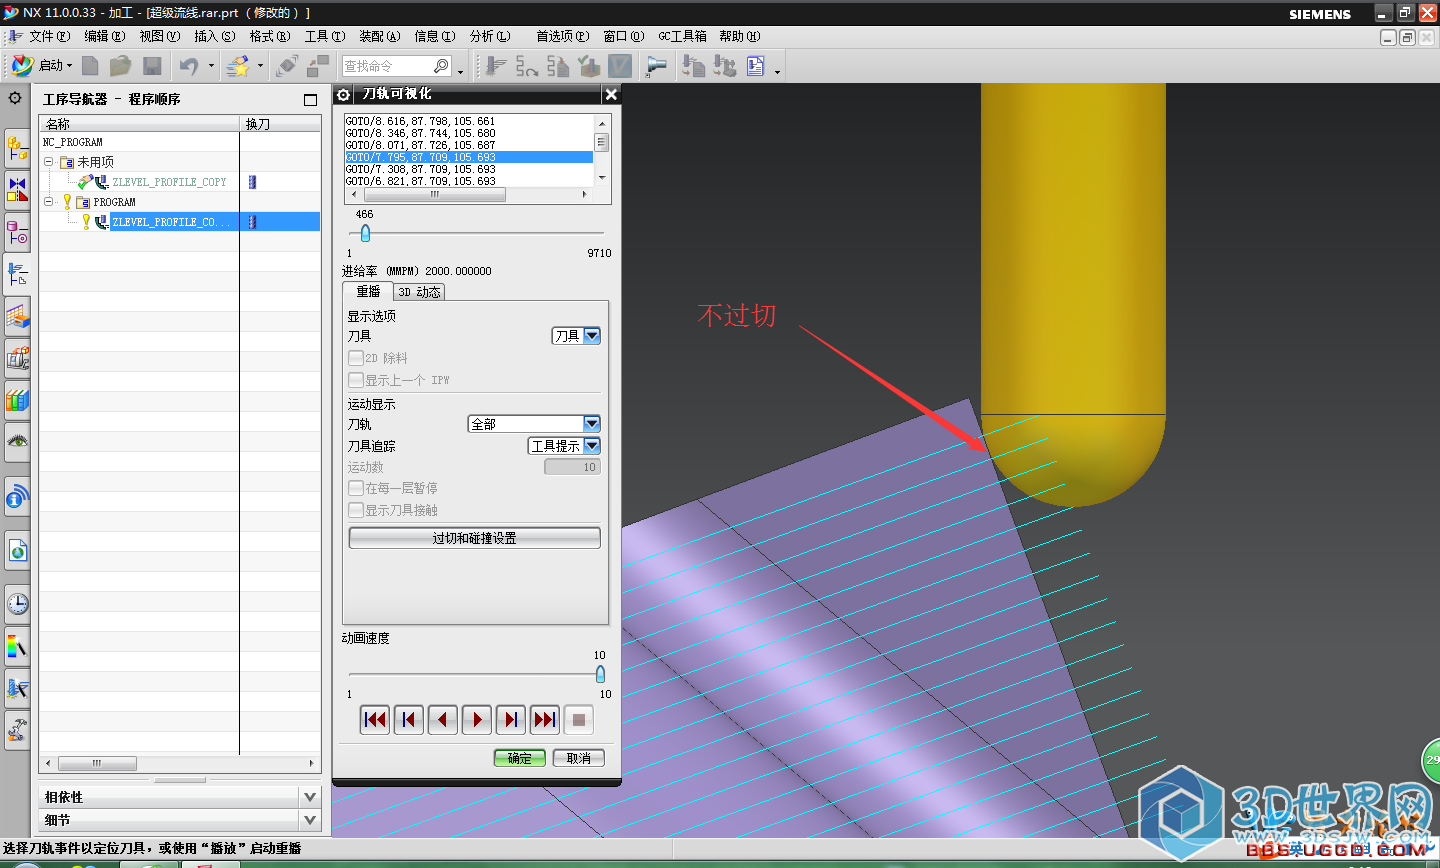Screen dimensions: 1440x868
Task: Open the Operation Navigator sidebar tab
Action: click(x=17, y=273)
